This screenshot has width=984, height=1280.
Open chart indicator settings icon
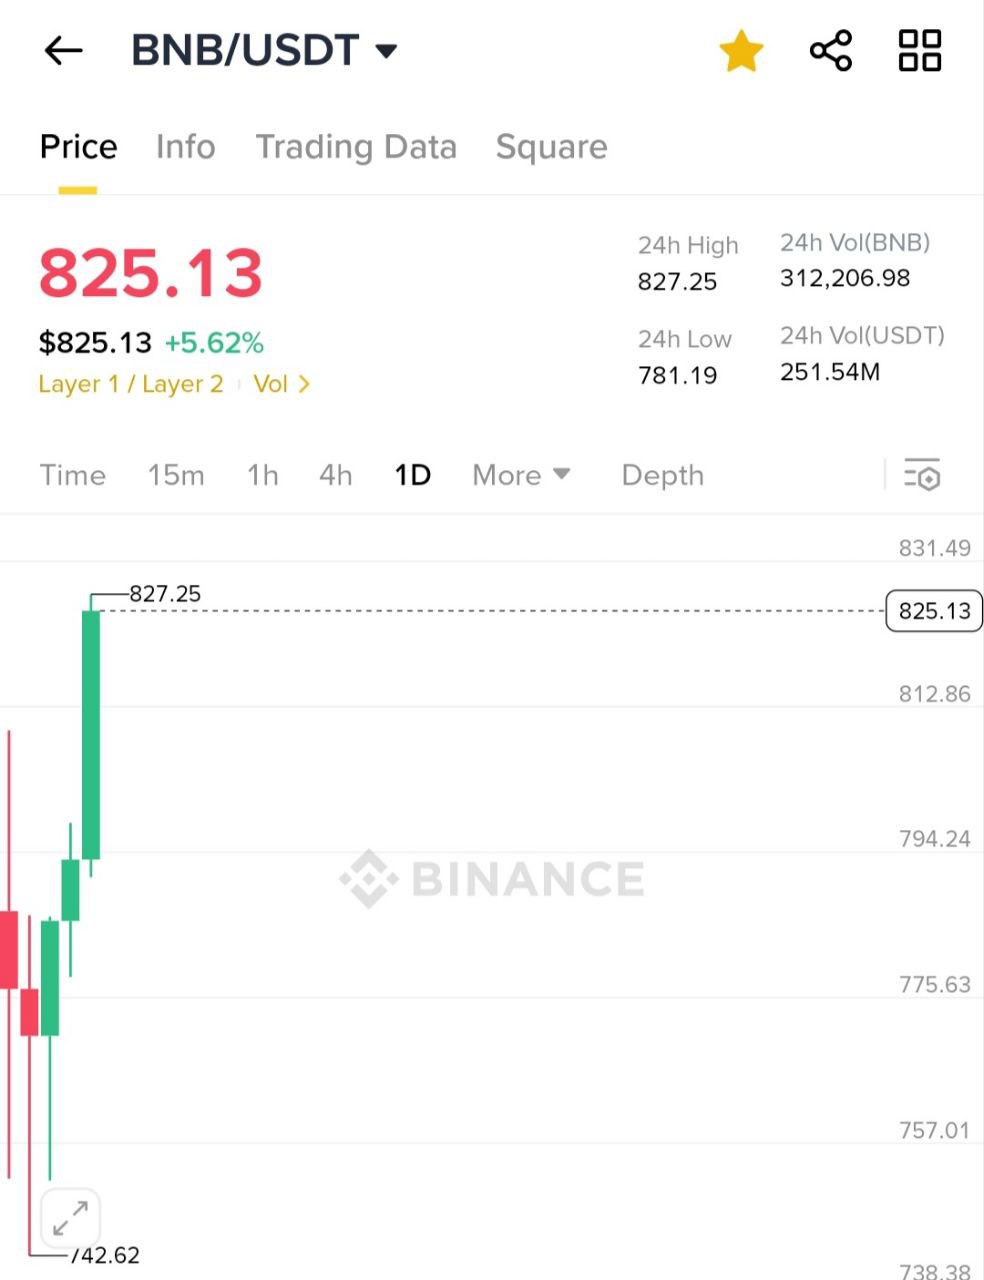tap(922, 474)
